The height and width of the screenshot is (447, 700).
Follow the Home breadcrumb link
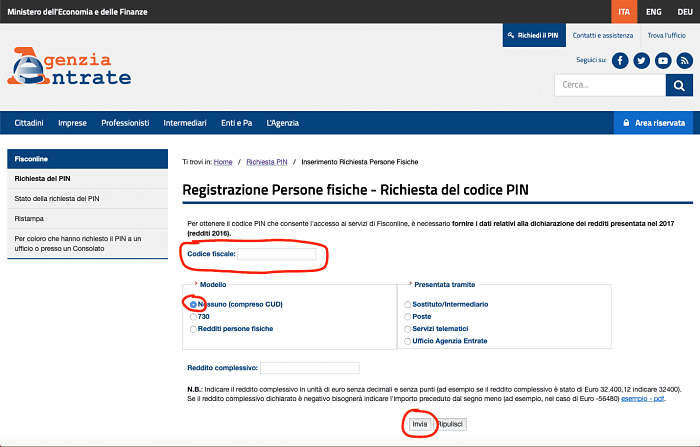click(223, 161)
